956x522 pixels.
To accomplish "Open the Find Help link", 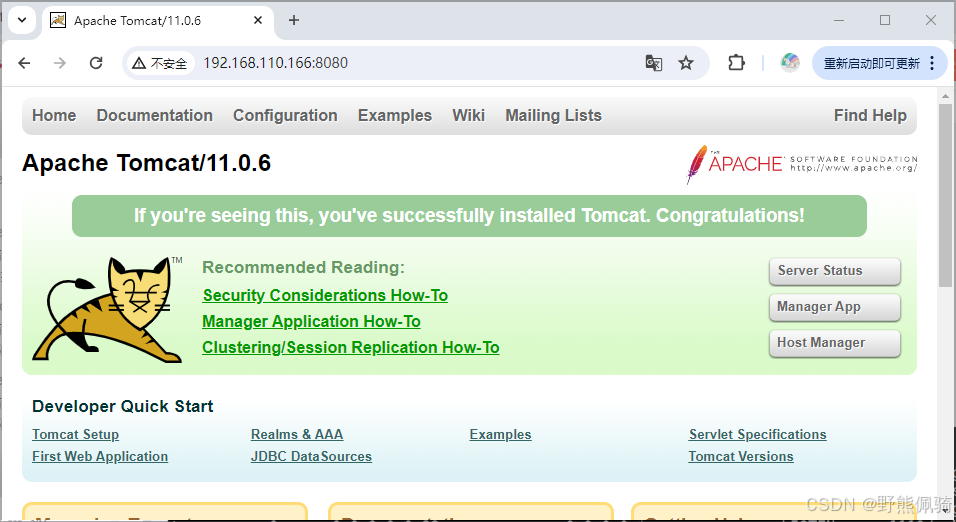I will [x=870, y=115].
